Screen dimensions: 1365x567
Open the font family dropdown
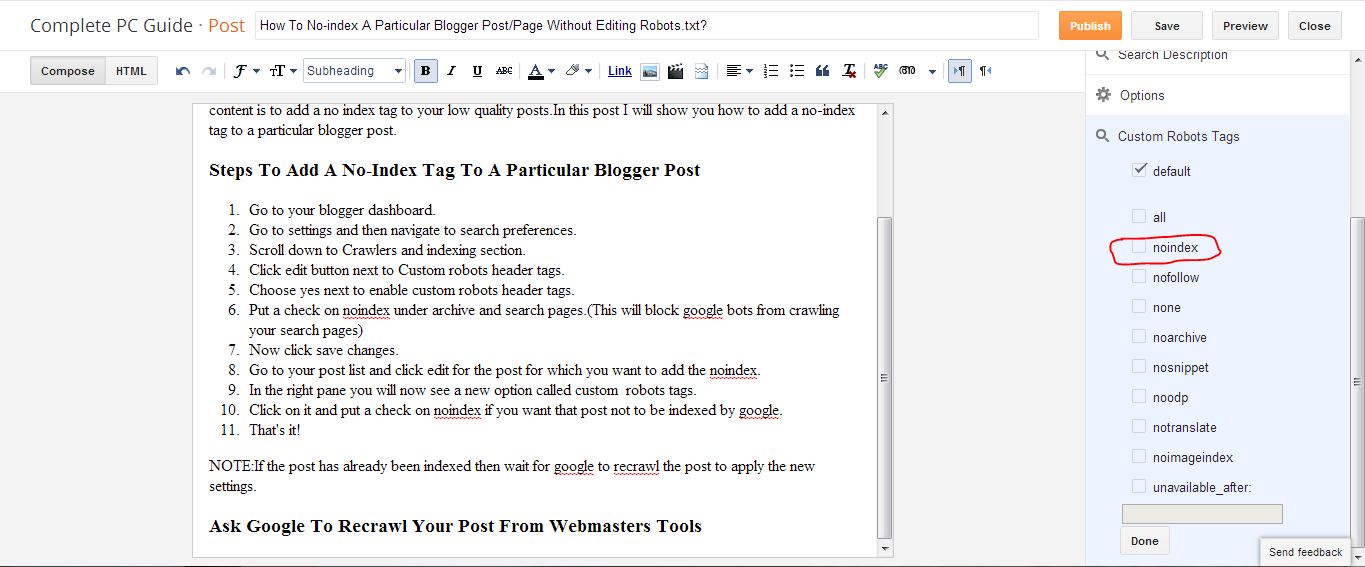click(x=246, y=71)
